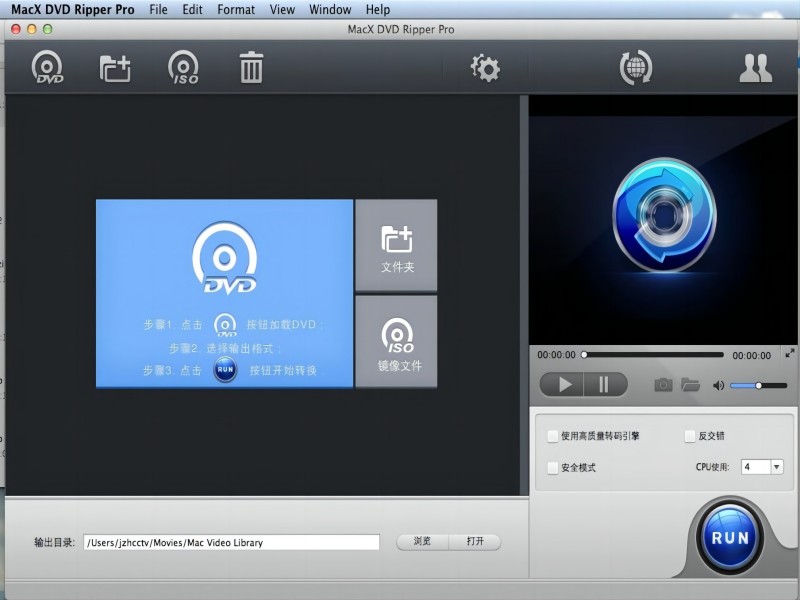Click the trash delete icon
This screenshot has height=600, width=800.
(252, 67)
